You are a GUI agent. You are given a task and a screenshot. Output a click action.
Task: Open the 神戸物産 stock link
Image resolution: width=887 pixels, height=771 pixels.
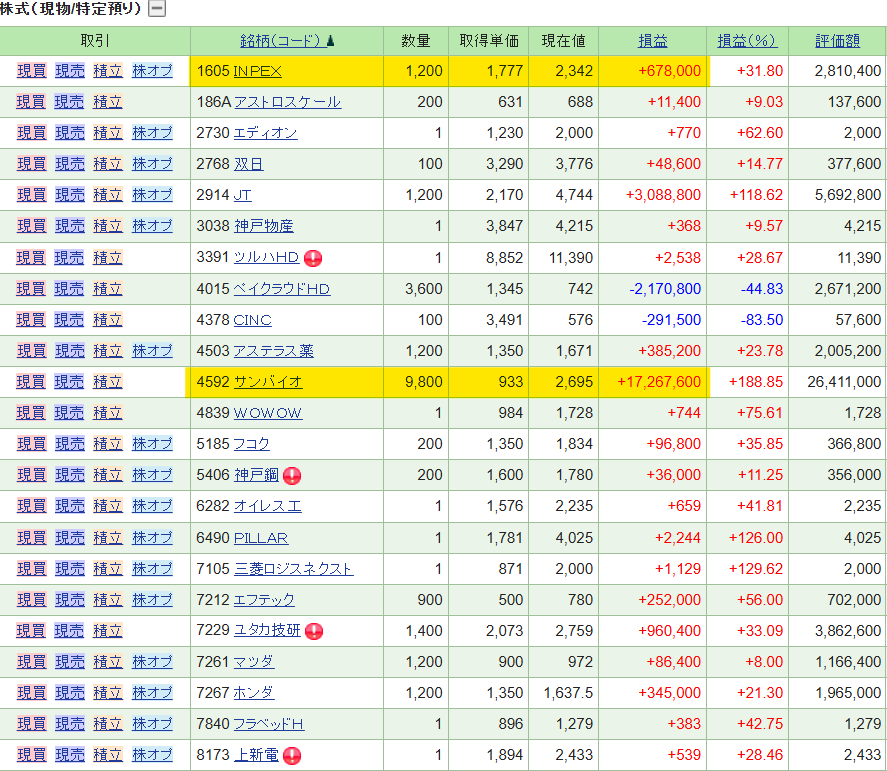click(x=264, y=226)
